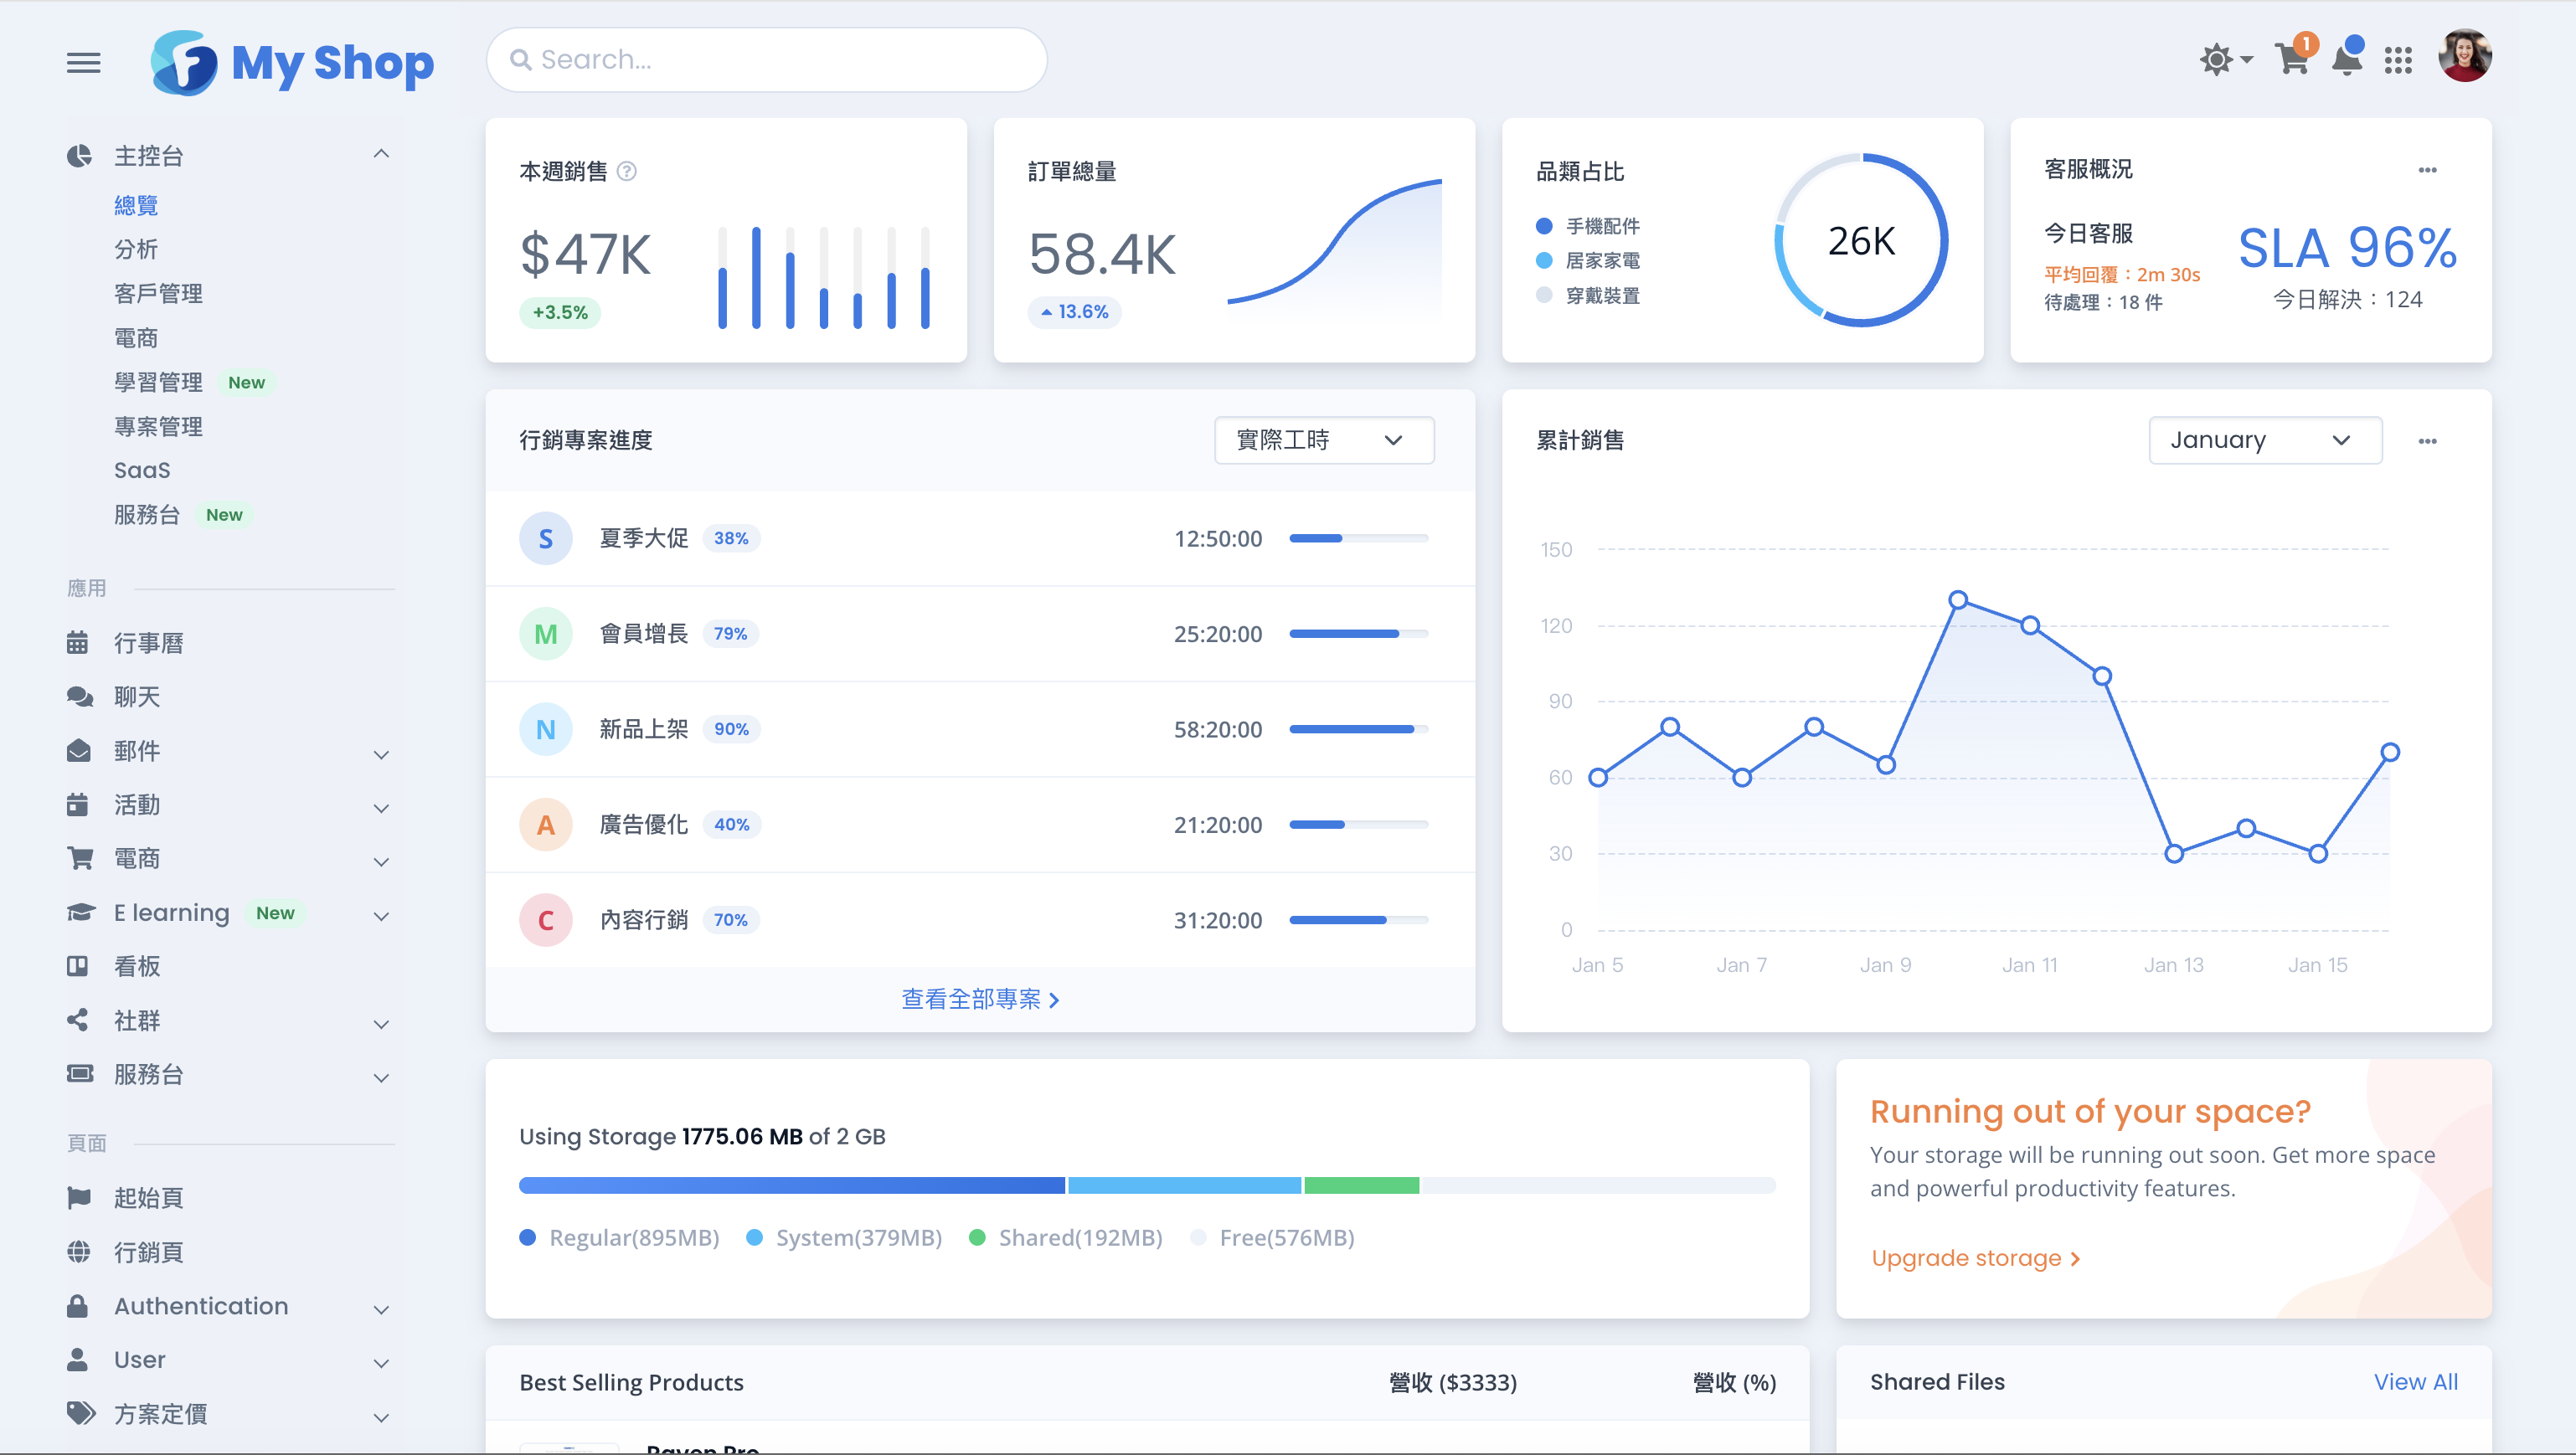Toggle the 手機配件 legend item
Screen dimensions: 2576x1455
tap(1601, 226)
